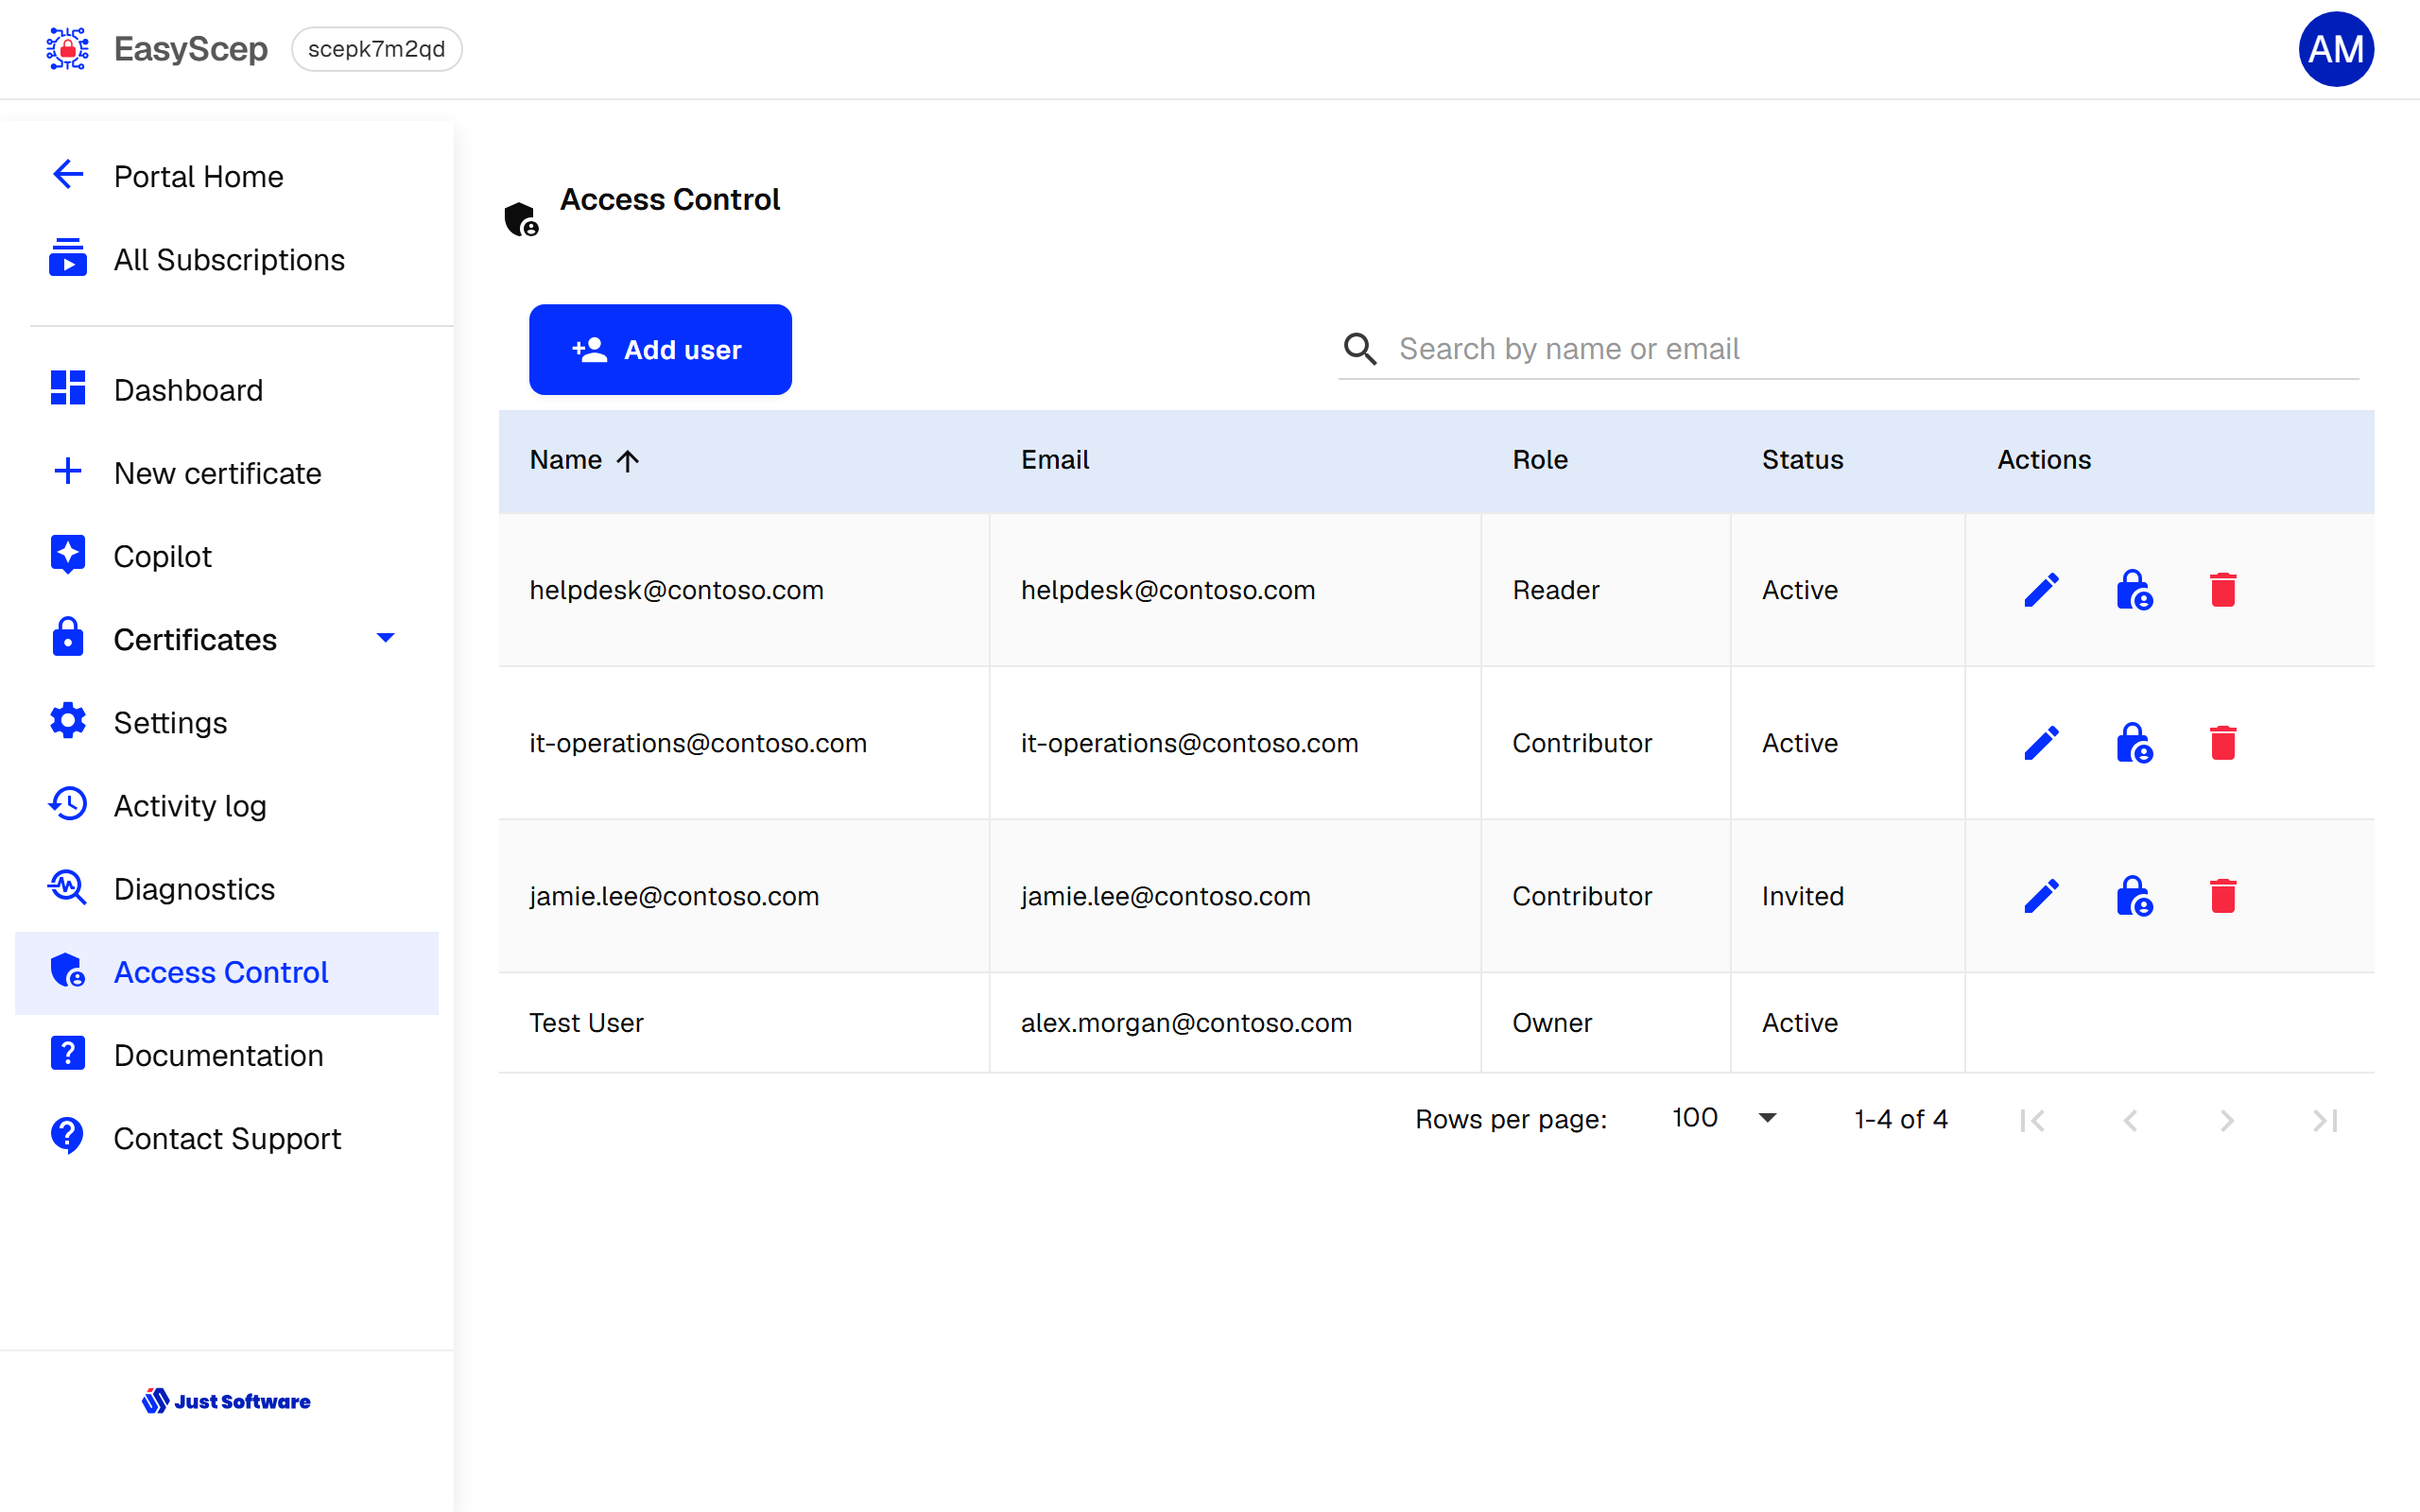
Task: Click the Invited status of jamie.lee
Action: (x=1802, y=896)
